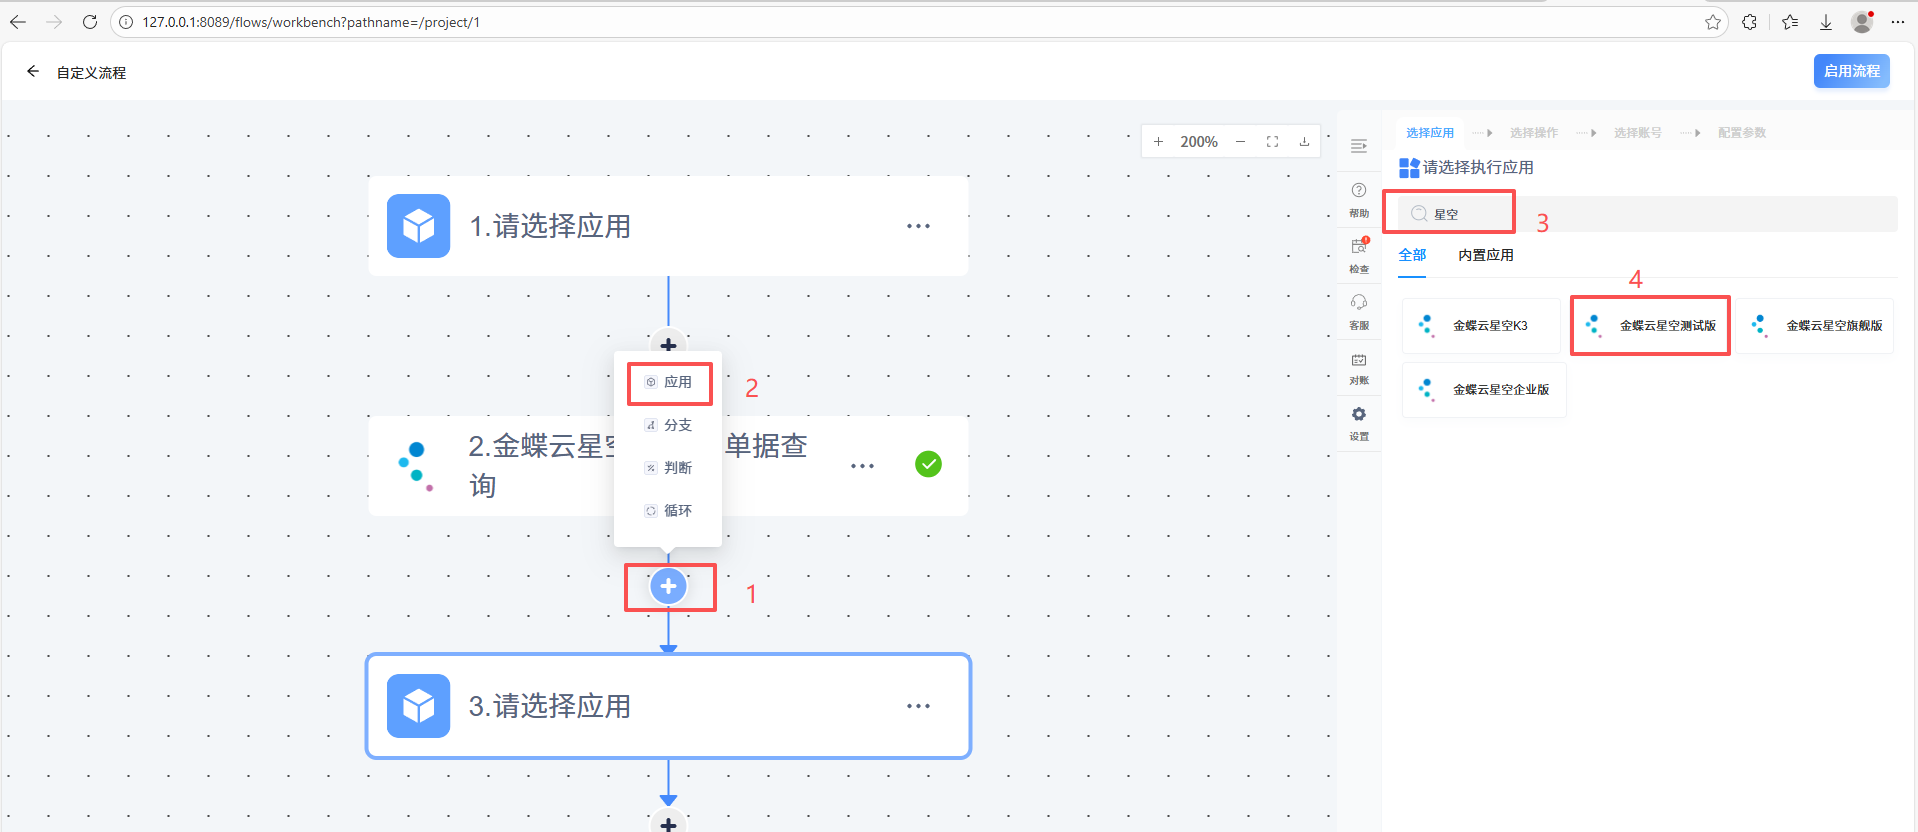This screenshot has width=1918, height=832.
Task: Click the fullscreen fit-canvas icon
Action: 1272,142
